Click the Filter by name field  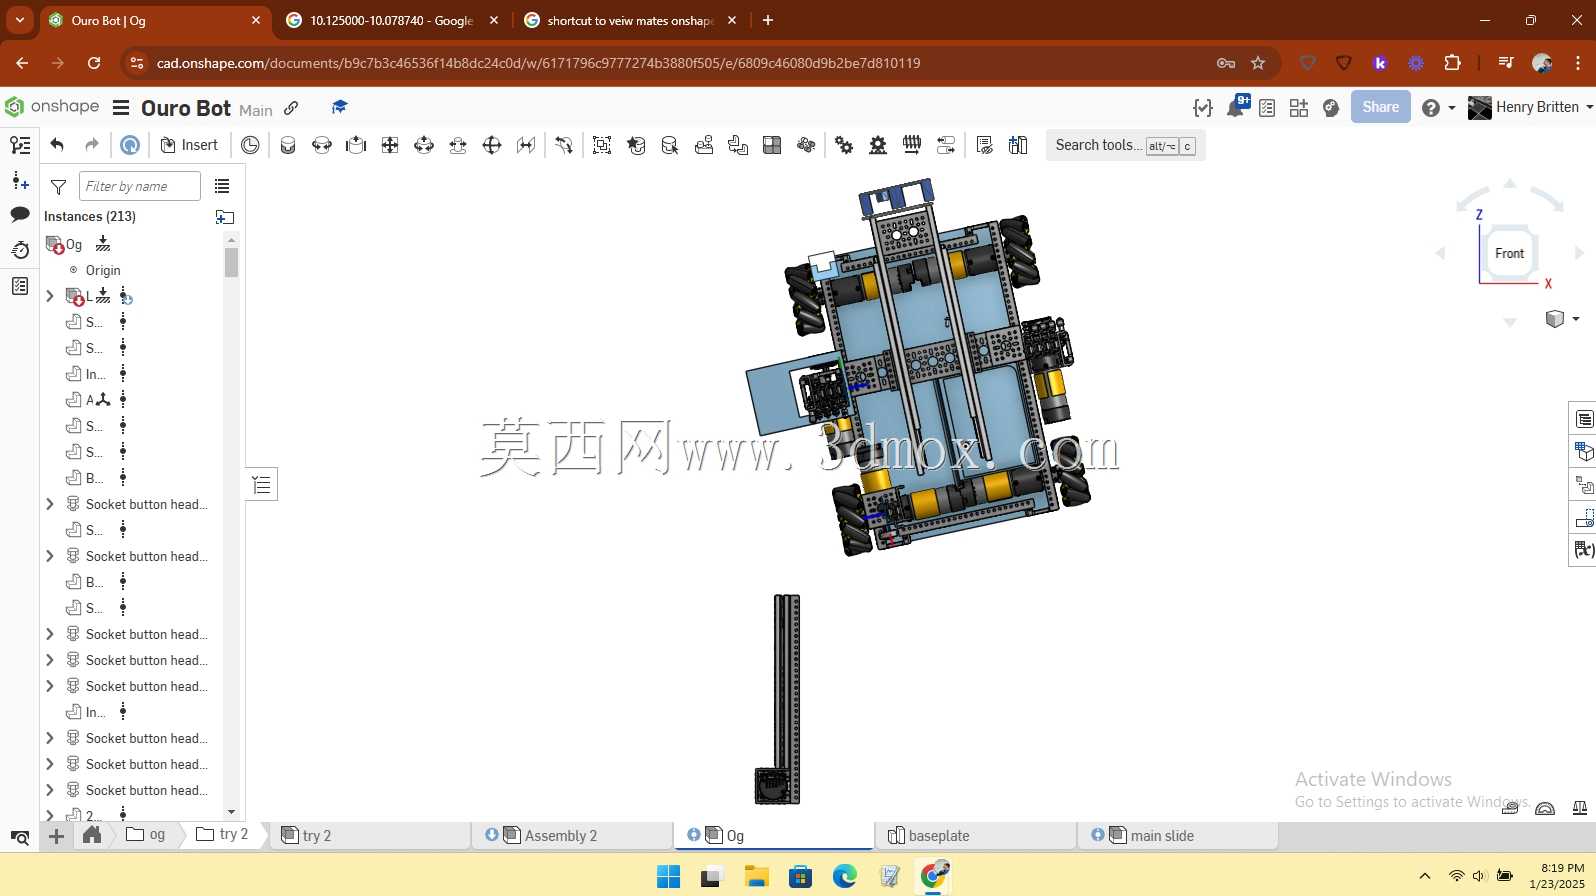click(140, 186)
